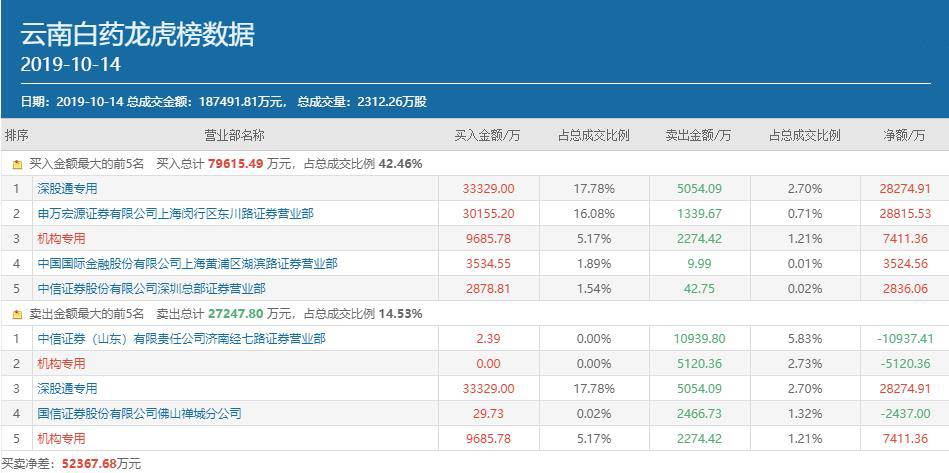Click the 买入金额/万 column header
The height and width of the screenshot is (473, 949).
(488, 135)
